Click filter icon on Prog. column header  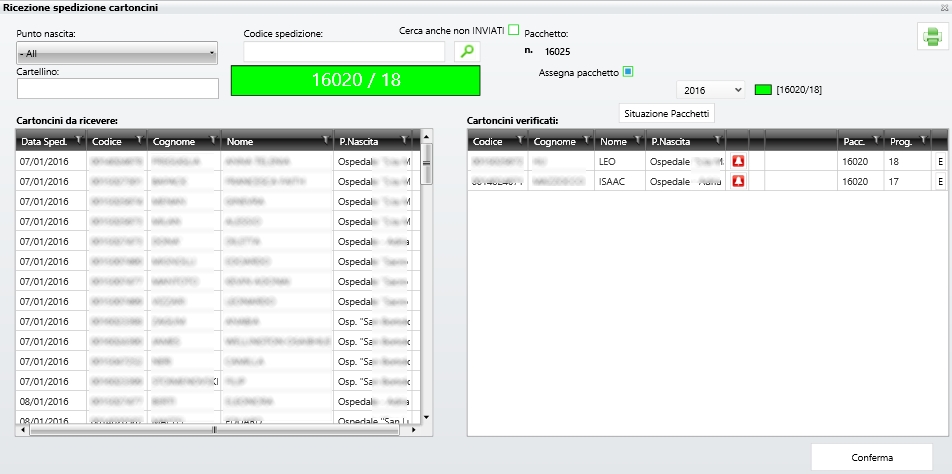pos(923,141)
